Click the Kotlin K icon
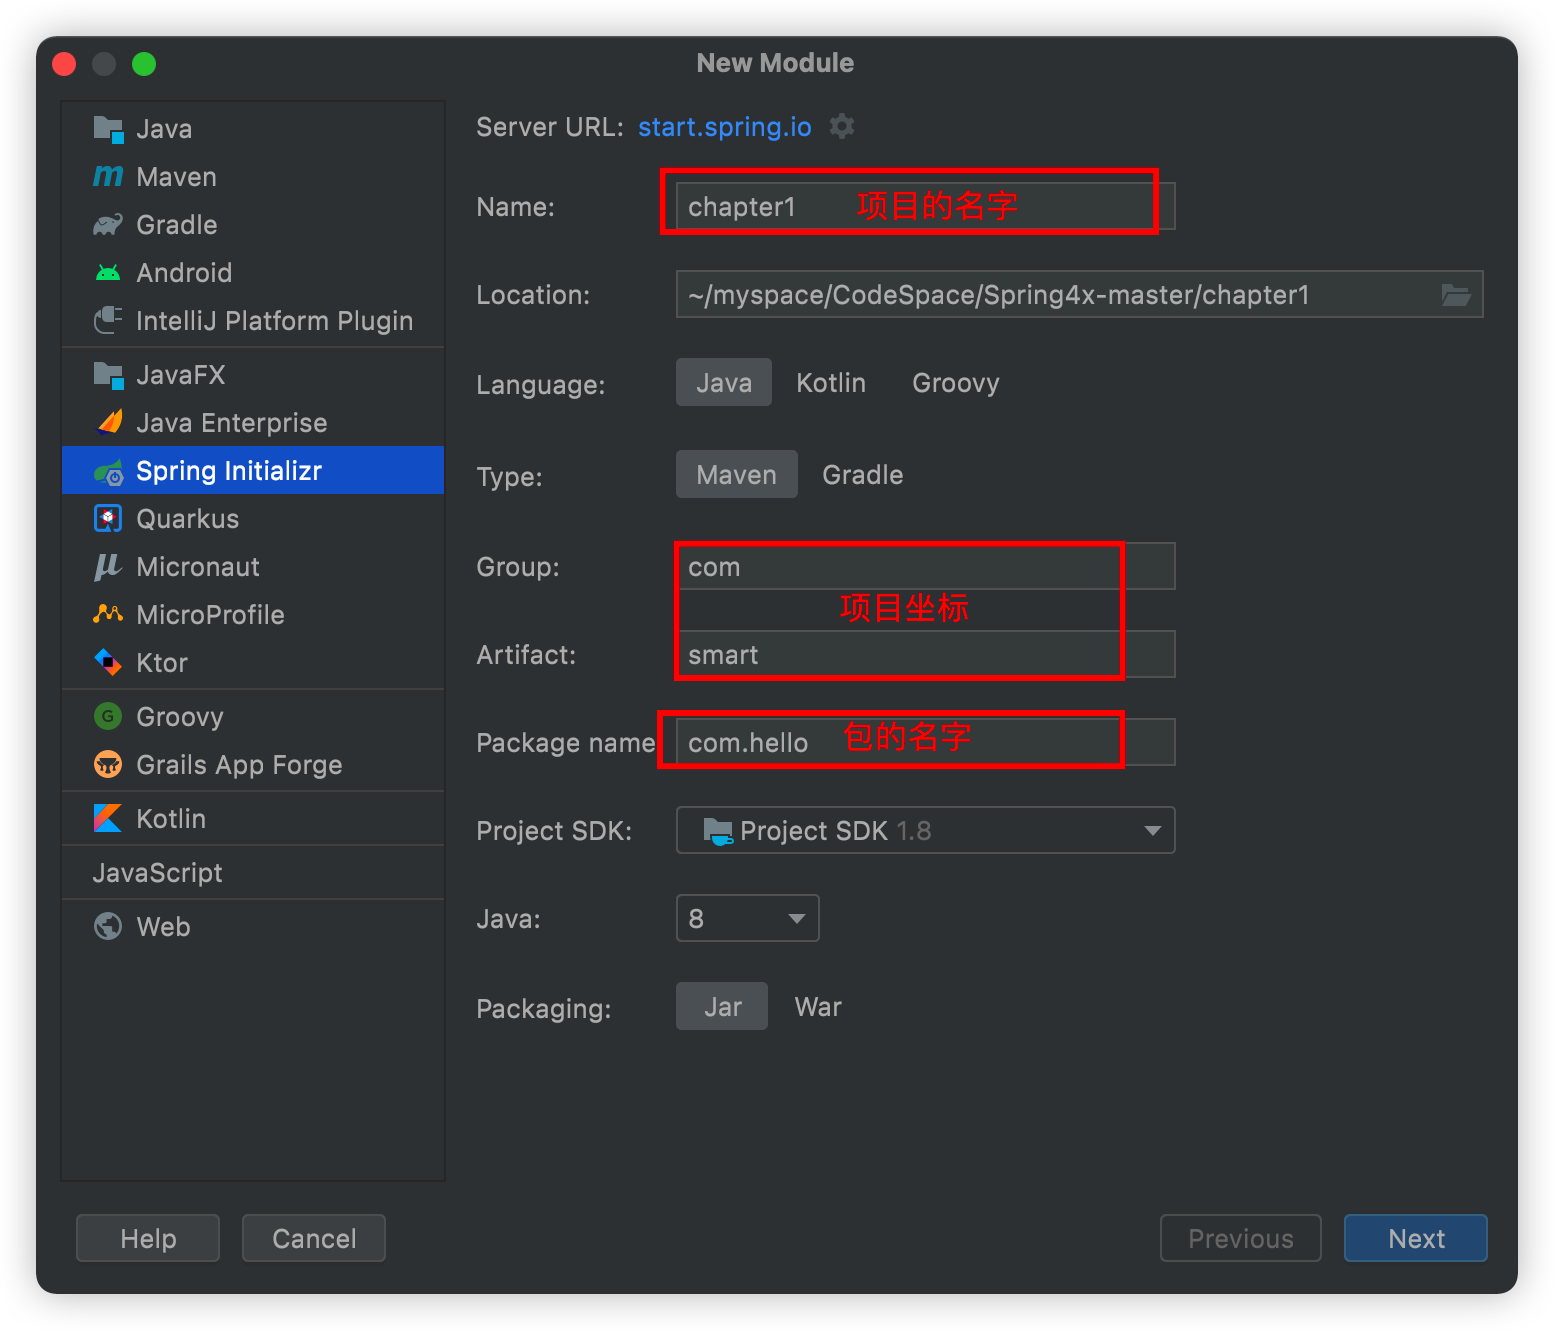Image resolution: width=1554 pixels, height=1330 pixels. coord(108,819)
